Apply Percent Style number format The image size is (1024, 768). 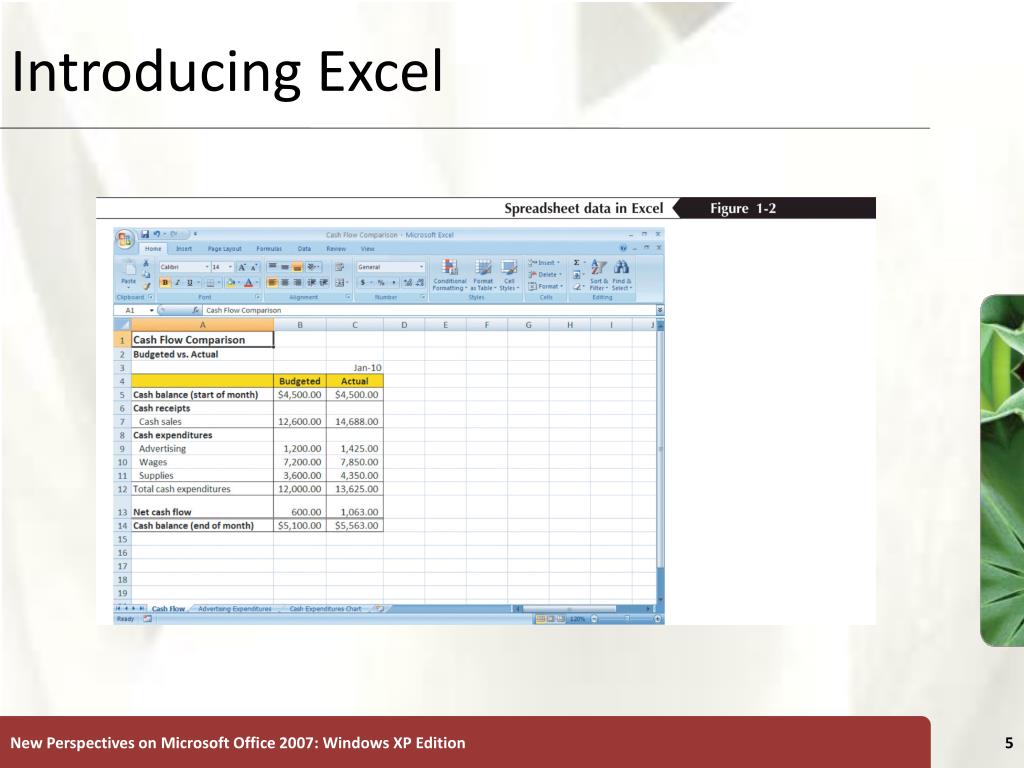pos(381,283)
